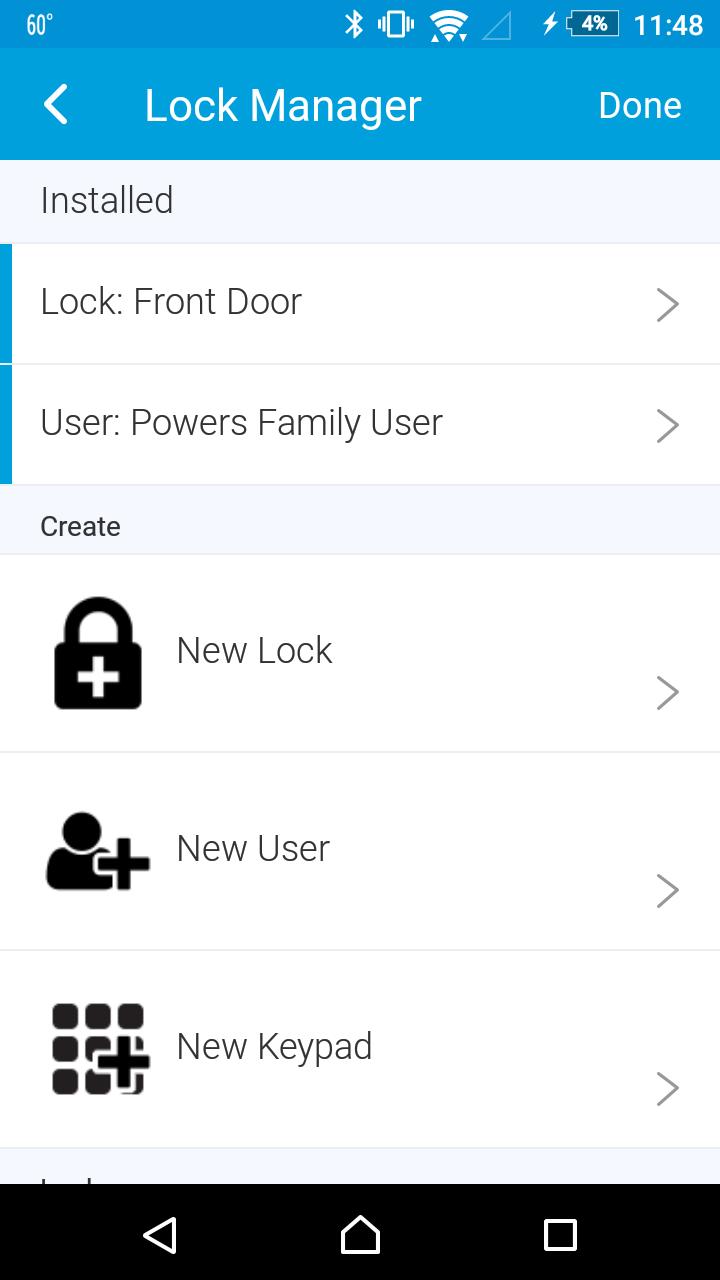Tap the New Lock padlock icon
The height and width of the screenshot is (1280, 720).
98,654
